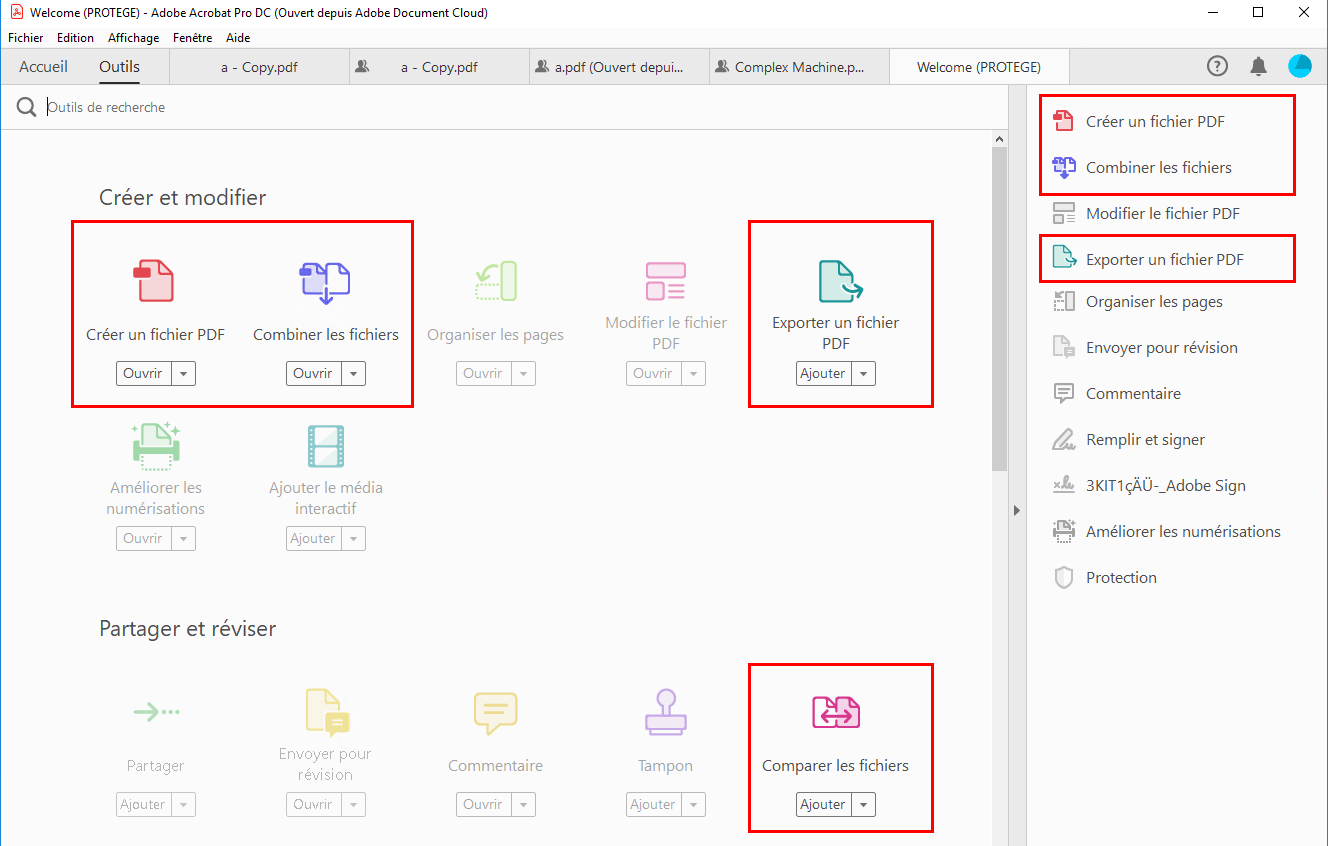
Task: Open the help question mark icon
Action: click(1217, 66)
